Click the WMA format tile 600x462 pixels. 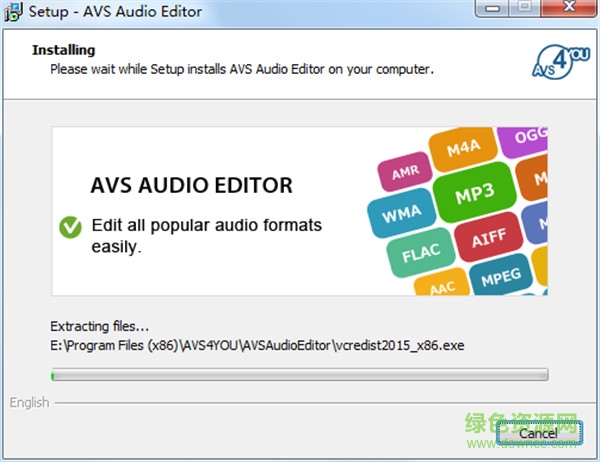point(402,213)
